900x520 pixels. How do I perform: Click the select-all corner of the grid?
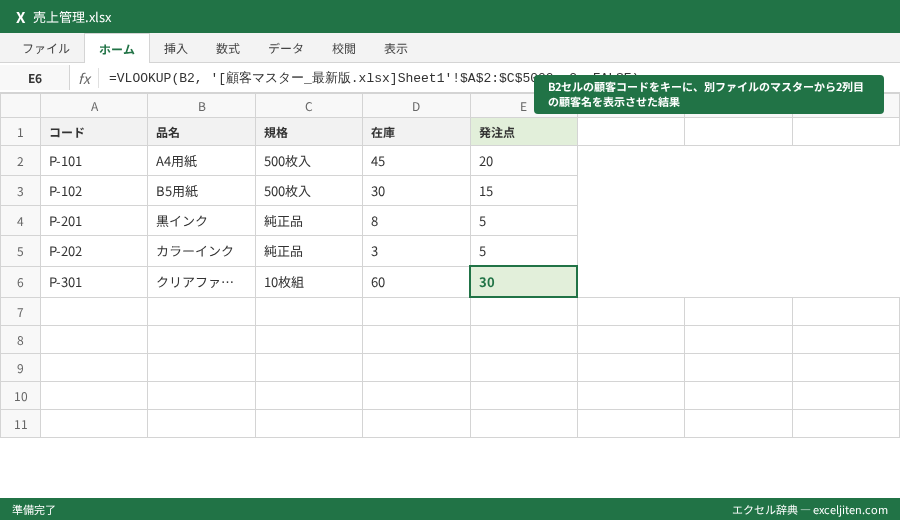(x=20, y=106)
